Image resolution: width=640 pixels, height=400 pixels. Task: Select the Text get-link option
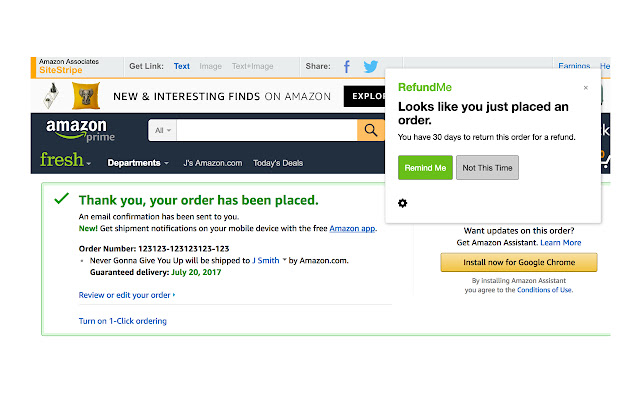[182, 67]
